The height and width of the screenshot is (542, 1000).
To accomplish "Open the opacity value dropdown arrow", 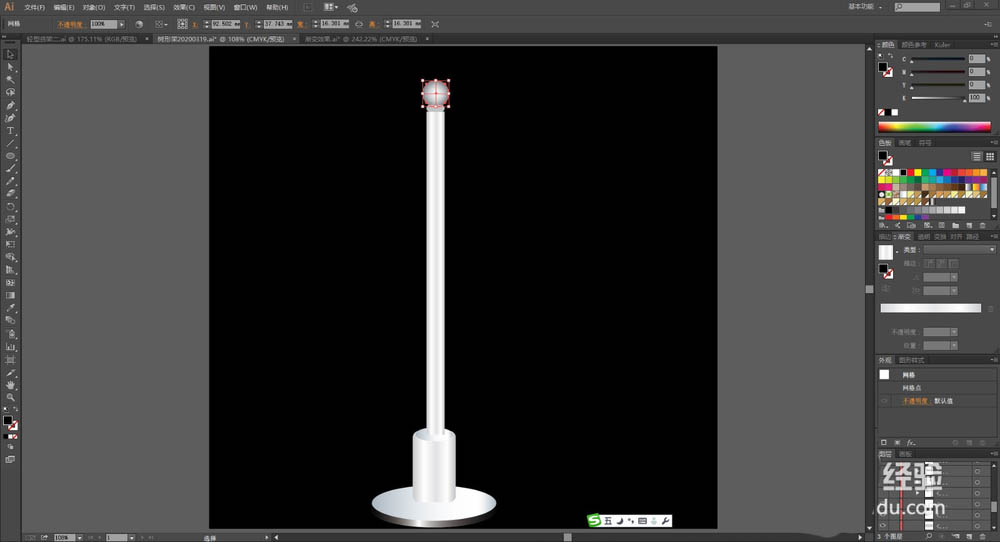I will click(121, 24).
